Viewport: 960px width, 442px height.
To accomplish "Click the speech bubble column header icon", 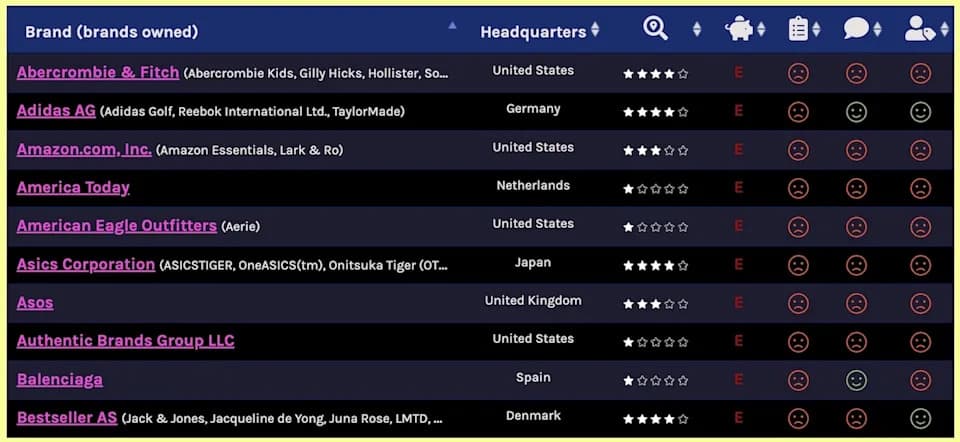I will [x=857, y=29].
